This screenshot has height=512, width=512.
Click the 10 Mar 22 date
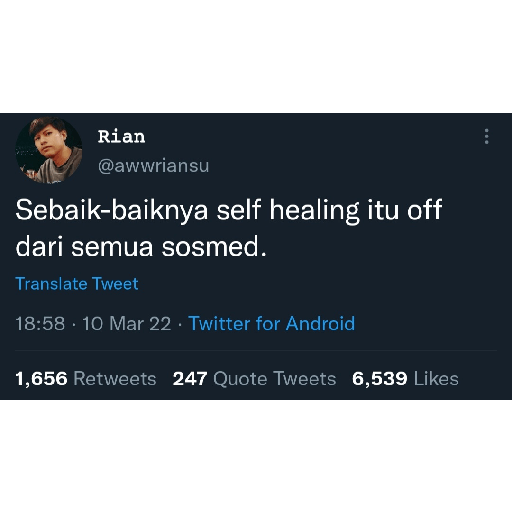coord(127,323)
